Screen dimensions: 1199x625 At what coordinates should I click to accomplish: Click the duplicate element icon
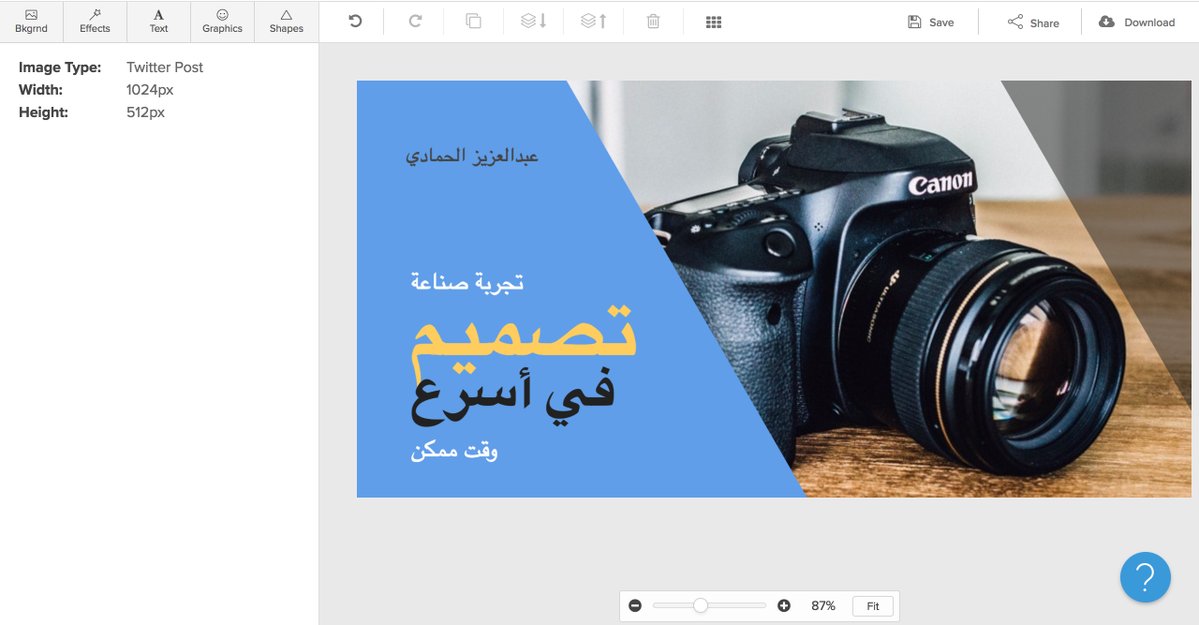click(474, 22)
